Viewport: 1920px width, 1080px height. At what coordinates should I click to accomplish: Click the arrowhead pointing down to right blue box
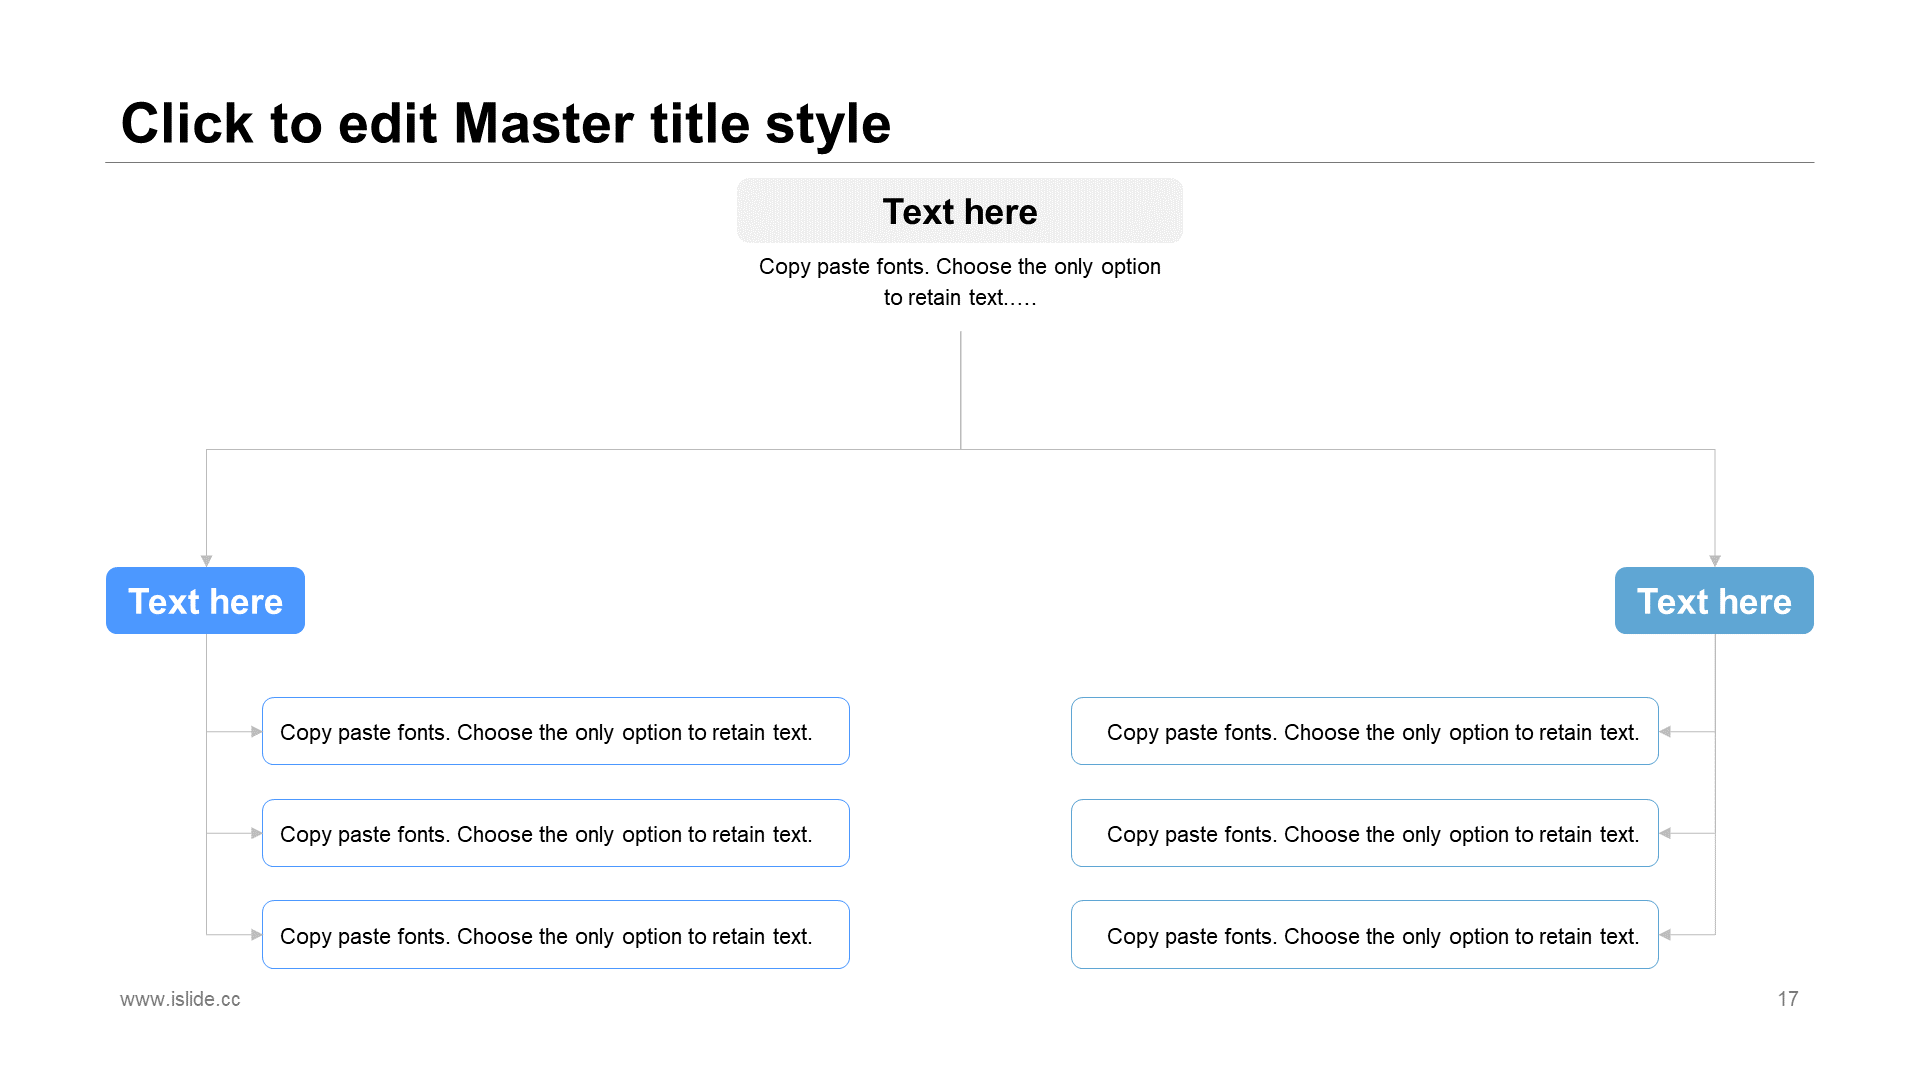pos(1715,561)
